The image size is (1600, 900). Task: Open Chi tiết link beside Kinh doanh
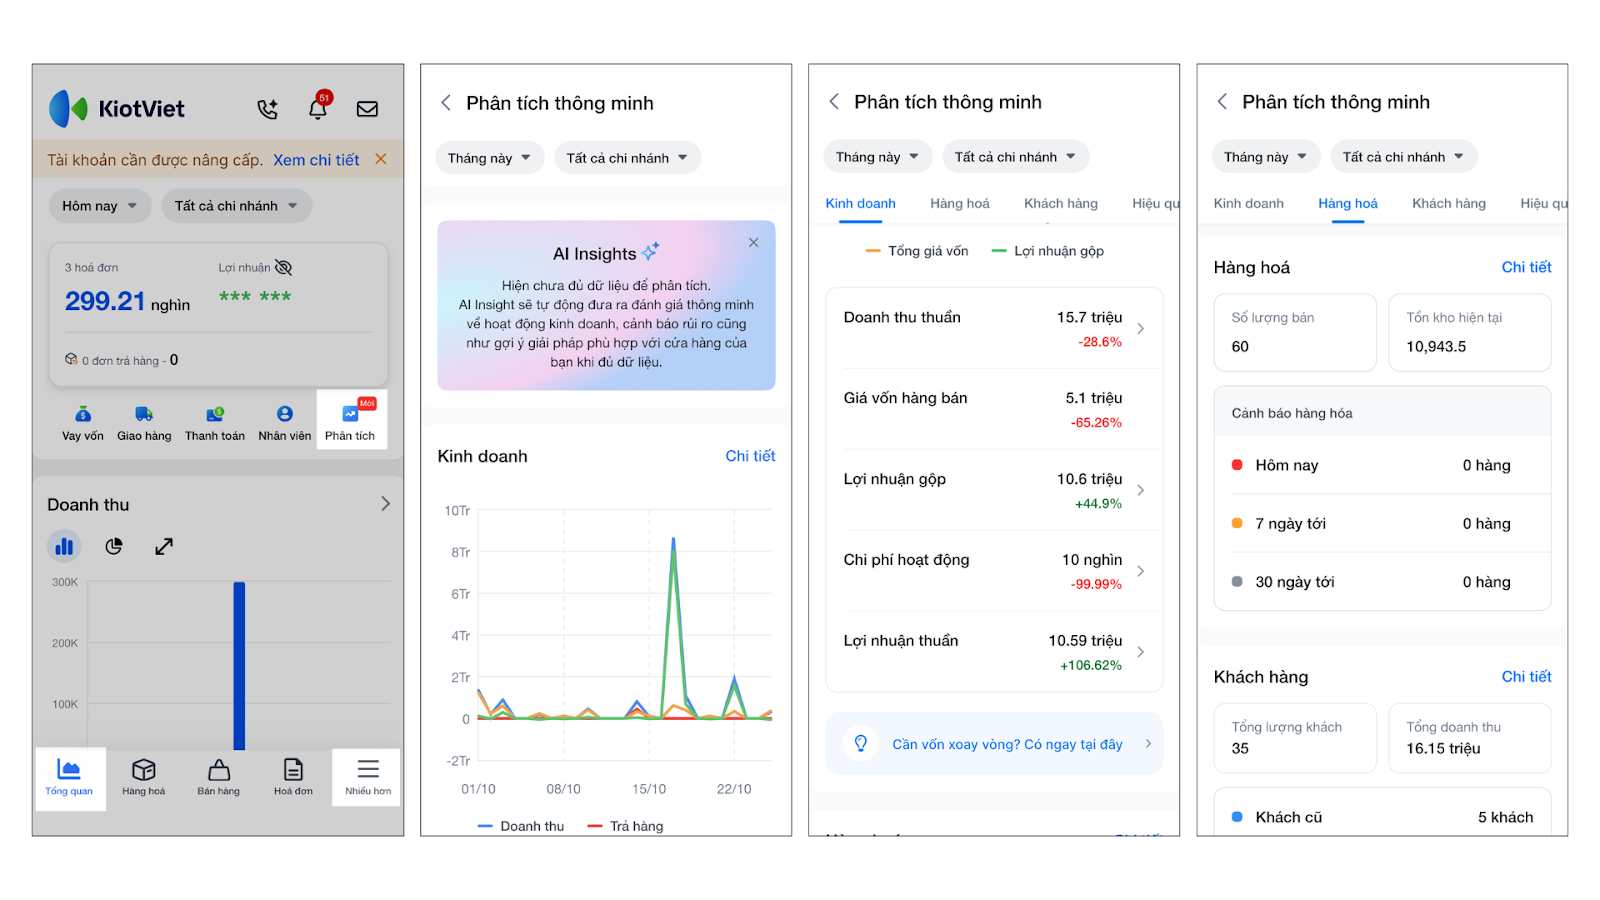pyautogui.click(x=750, y=456)
